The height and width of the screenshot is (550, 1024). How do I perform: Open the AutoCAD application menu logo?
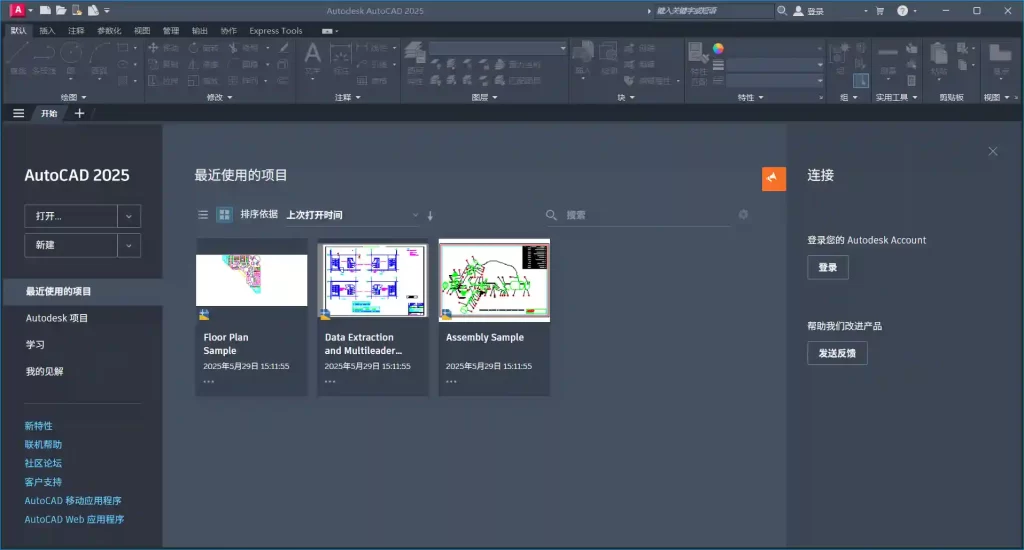point(18,10)
